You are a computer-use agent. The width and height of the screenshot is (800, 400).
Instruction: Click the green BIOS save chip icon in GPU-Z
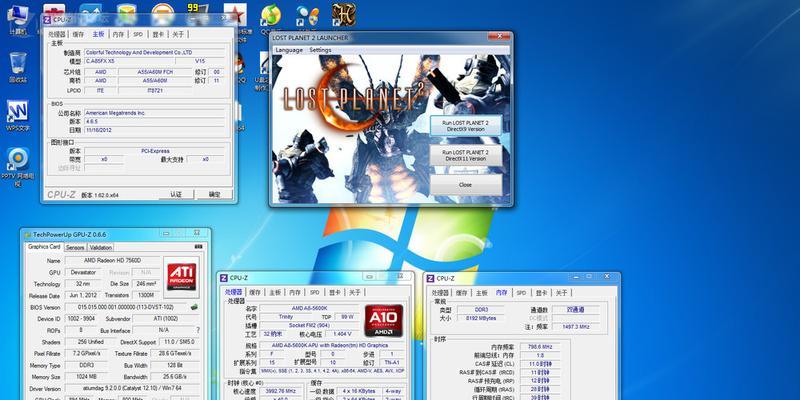(x=194, y=307)
